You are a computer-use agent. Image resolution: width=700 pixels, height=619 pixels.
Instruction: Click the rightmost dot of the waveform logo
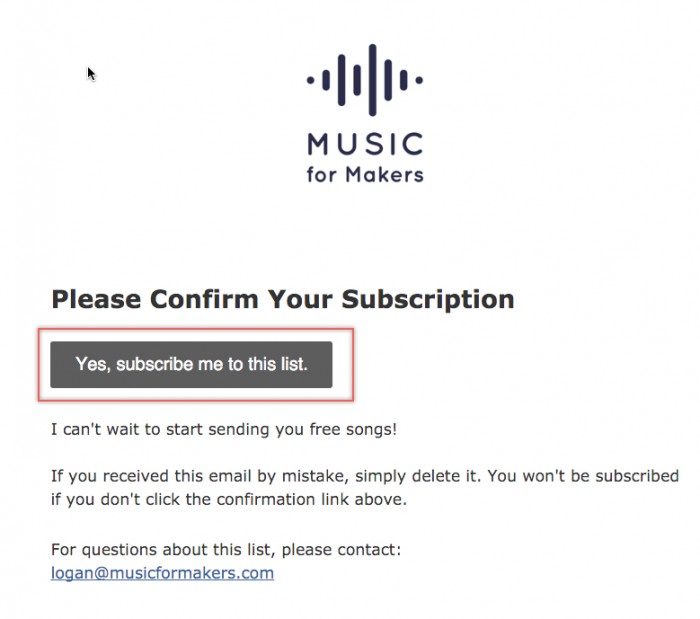pos(419,79)
